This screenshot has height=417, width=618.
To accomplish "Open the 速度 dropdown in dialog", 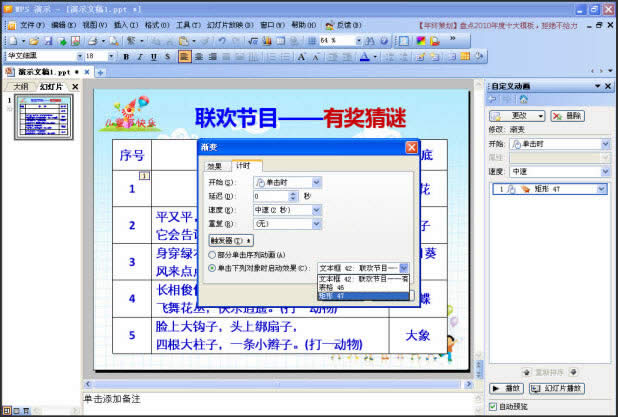I will (x=316, y=210).
